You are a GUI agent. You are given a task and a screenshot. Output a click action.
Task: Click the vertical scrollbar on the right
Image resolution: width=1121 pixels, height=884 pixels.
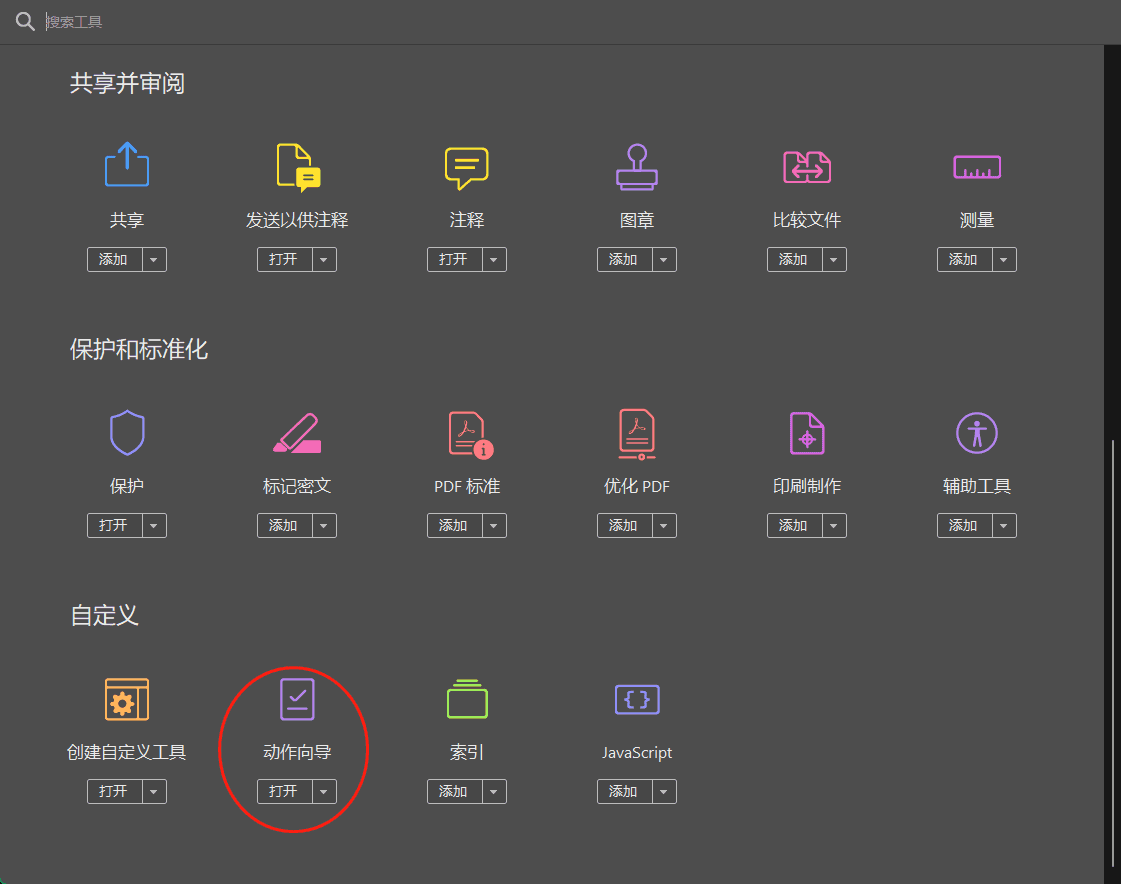(1112, 650)
